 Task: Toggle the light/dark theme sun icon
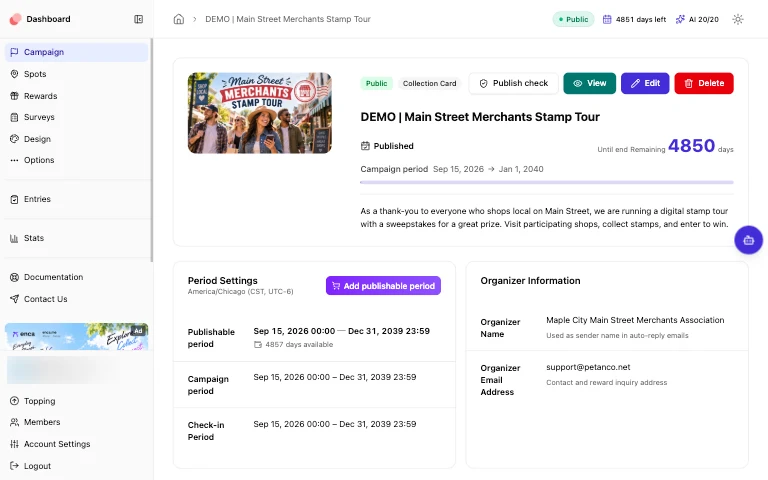tap(738, 19)
